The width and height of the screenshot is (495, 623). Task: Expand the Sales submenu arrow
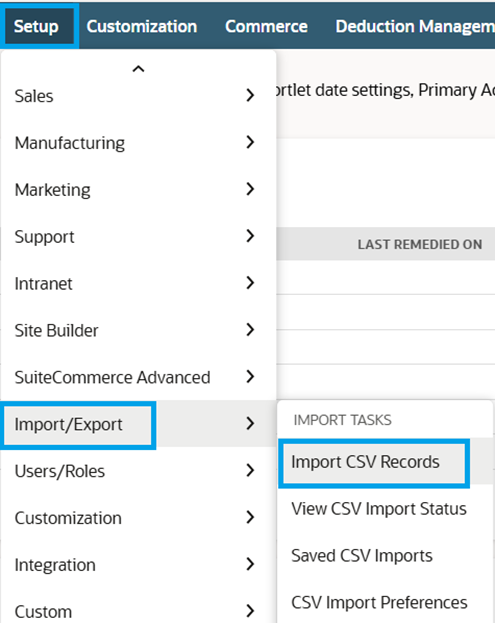pos(250,95)
